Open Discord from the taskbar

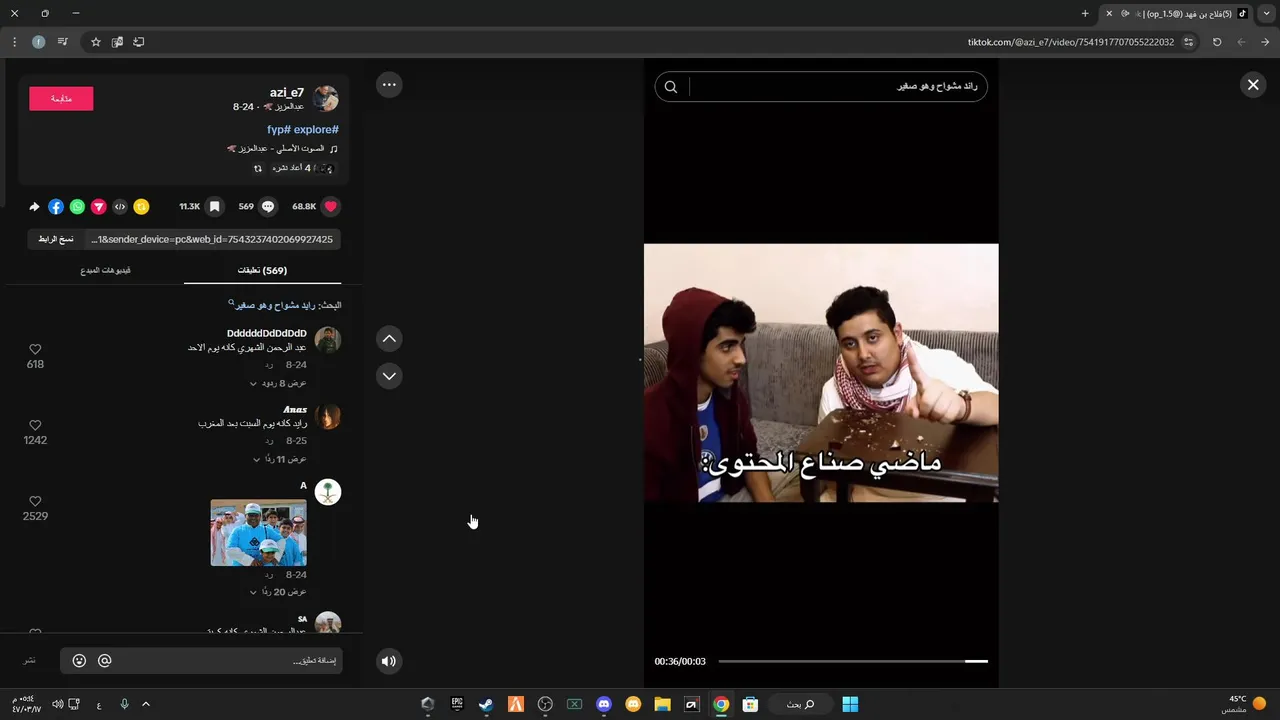click(604, 704)
